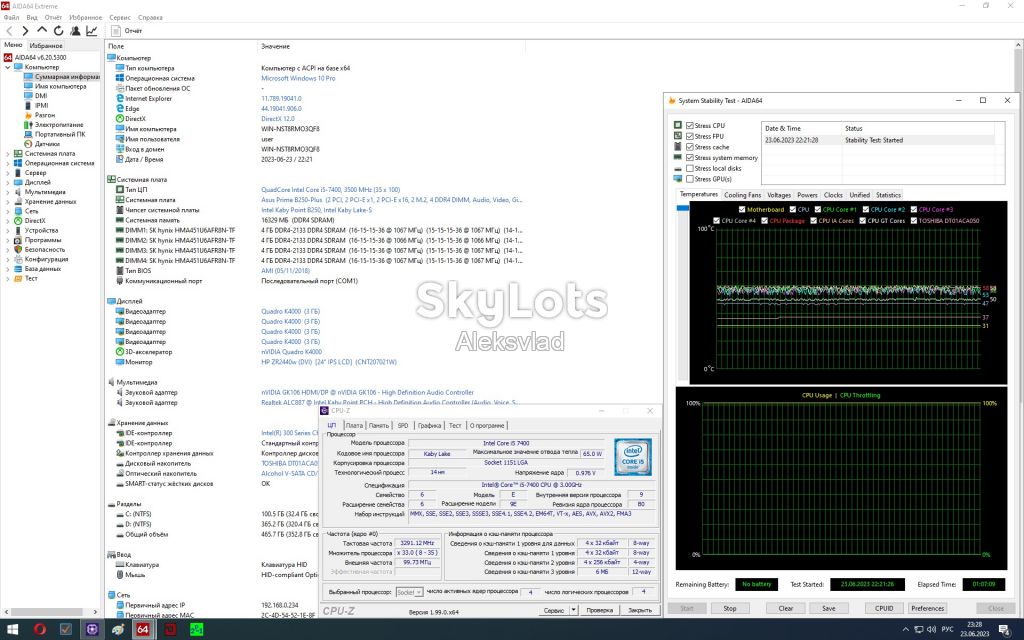Uncheck Stress CPU checkbox
Screen dimensions: 1024x640
click(690, 125)
